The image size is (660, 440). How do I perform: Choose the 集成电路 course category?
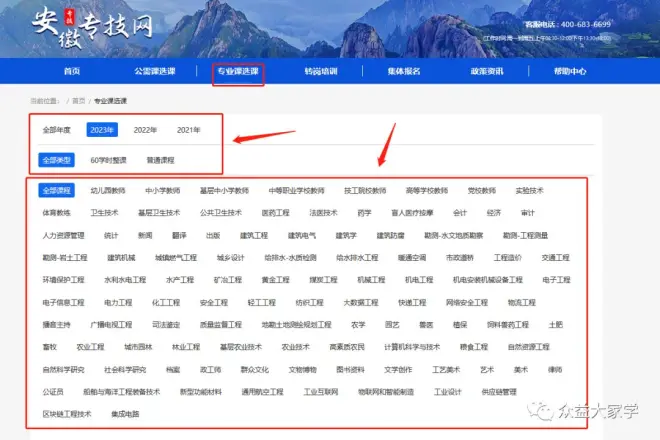tap(125, 414)
